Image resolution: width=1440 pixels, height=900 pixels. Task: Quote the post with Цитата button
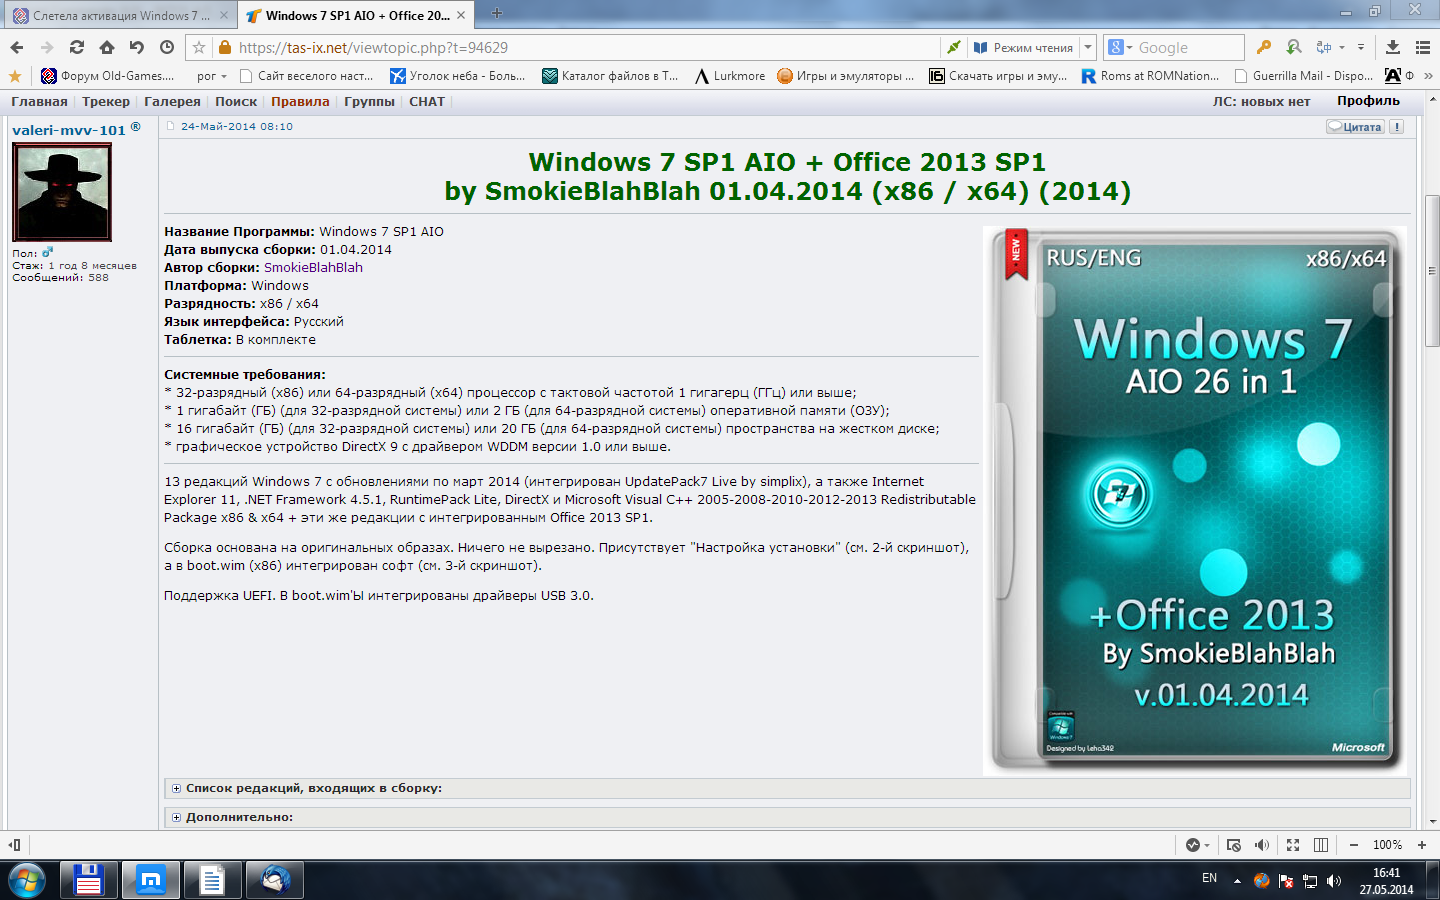pos(1355,127)
